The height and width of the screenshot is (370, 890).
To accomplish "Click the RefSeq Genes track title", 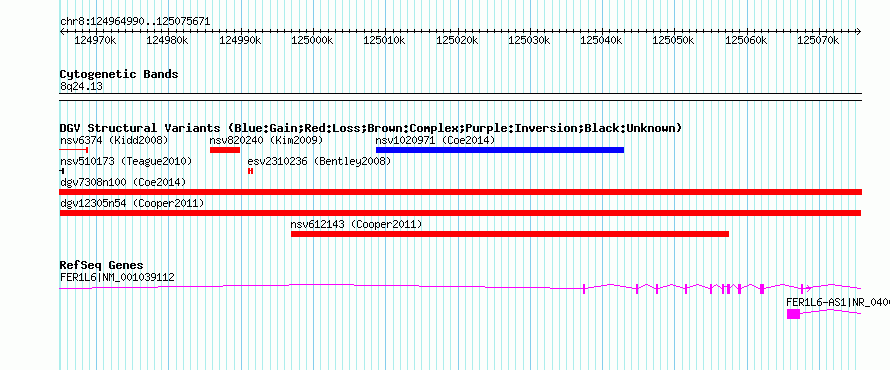I will 102,265.
